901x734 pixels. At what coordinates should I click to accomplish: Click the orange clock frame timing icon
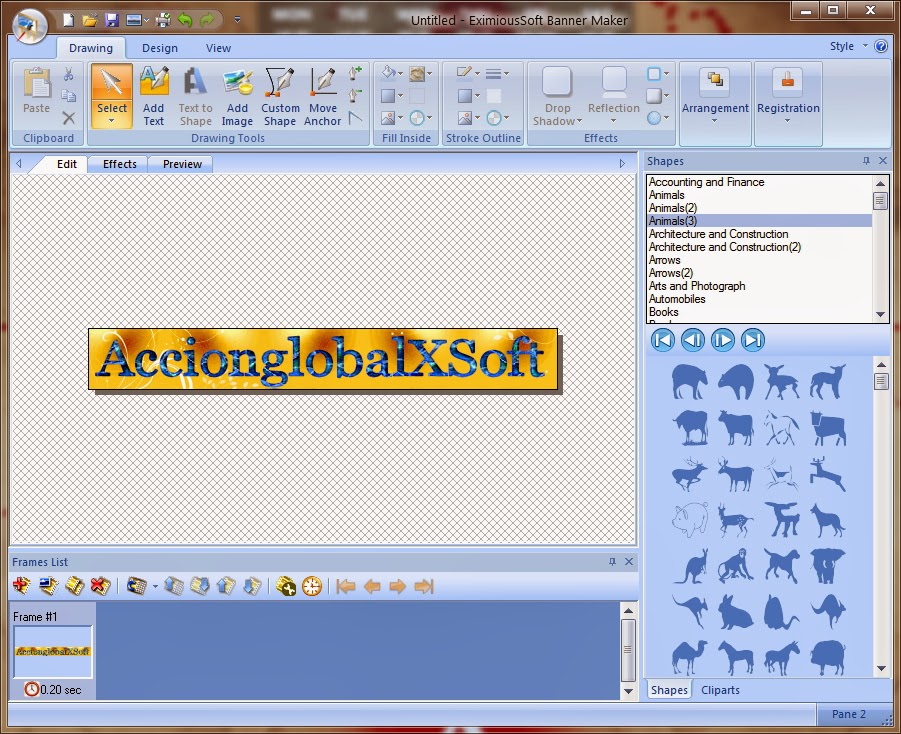point(312,586)
